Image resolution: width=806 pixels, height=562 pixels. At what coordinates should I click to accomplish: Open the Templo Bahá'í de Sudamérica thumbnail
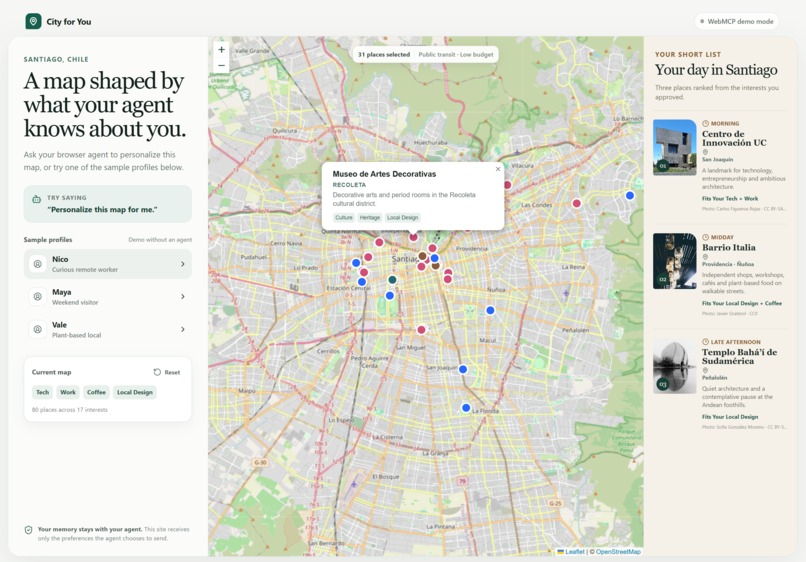tap(674, 366)
